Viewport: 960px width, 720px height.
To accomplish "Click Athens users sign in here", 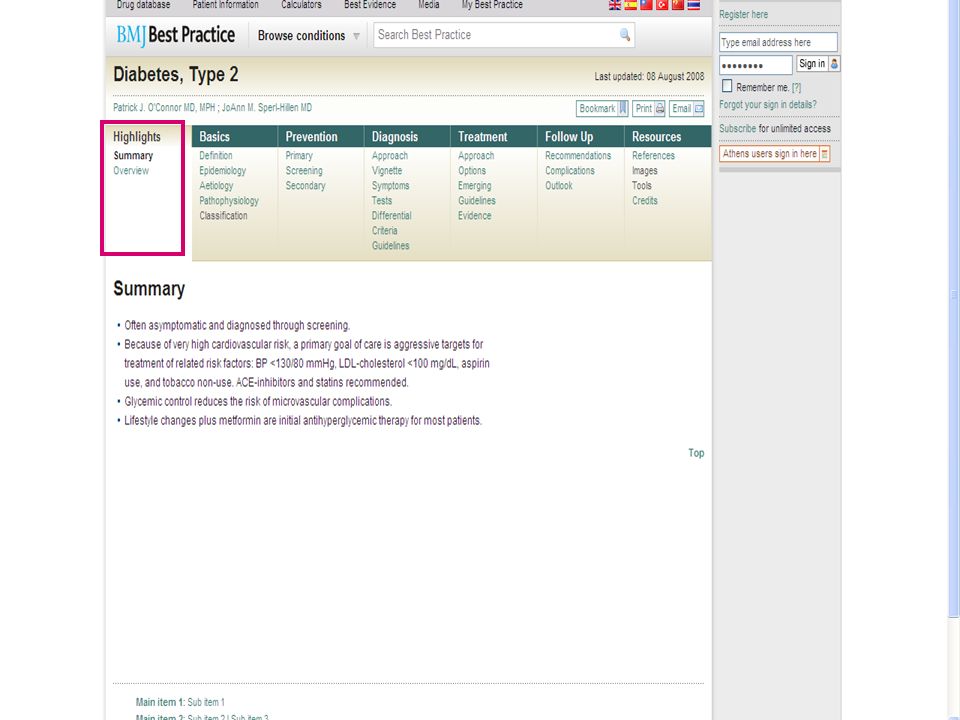I will (x=774, y=154).
